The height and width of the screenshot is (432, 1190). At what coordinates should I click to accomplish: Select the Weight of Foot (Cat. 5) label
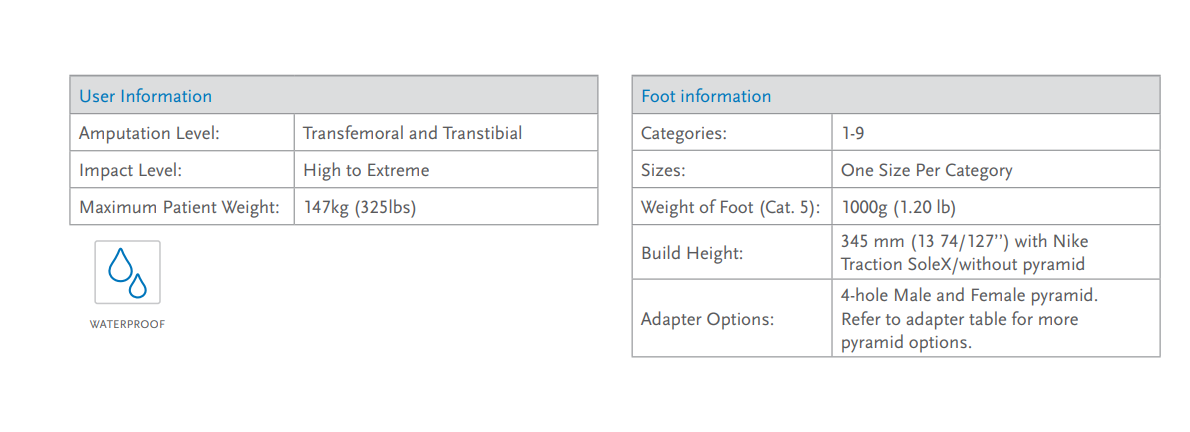tap(731, 207)
